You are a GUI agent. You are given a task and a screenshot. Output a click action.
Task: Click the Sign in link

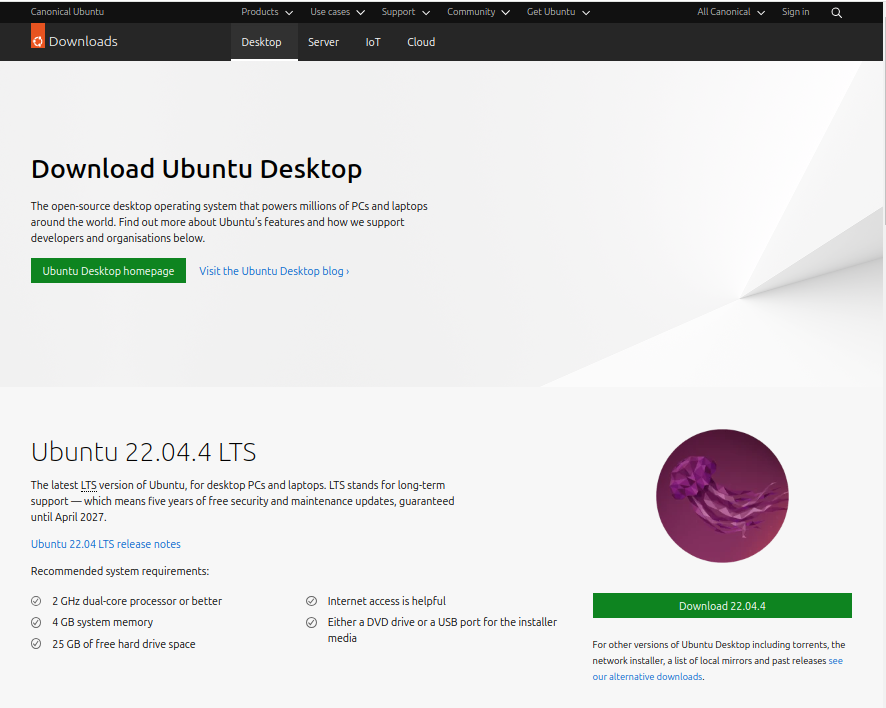coord(796,12)
